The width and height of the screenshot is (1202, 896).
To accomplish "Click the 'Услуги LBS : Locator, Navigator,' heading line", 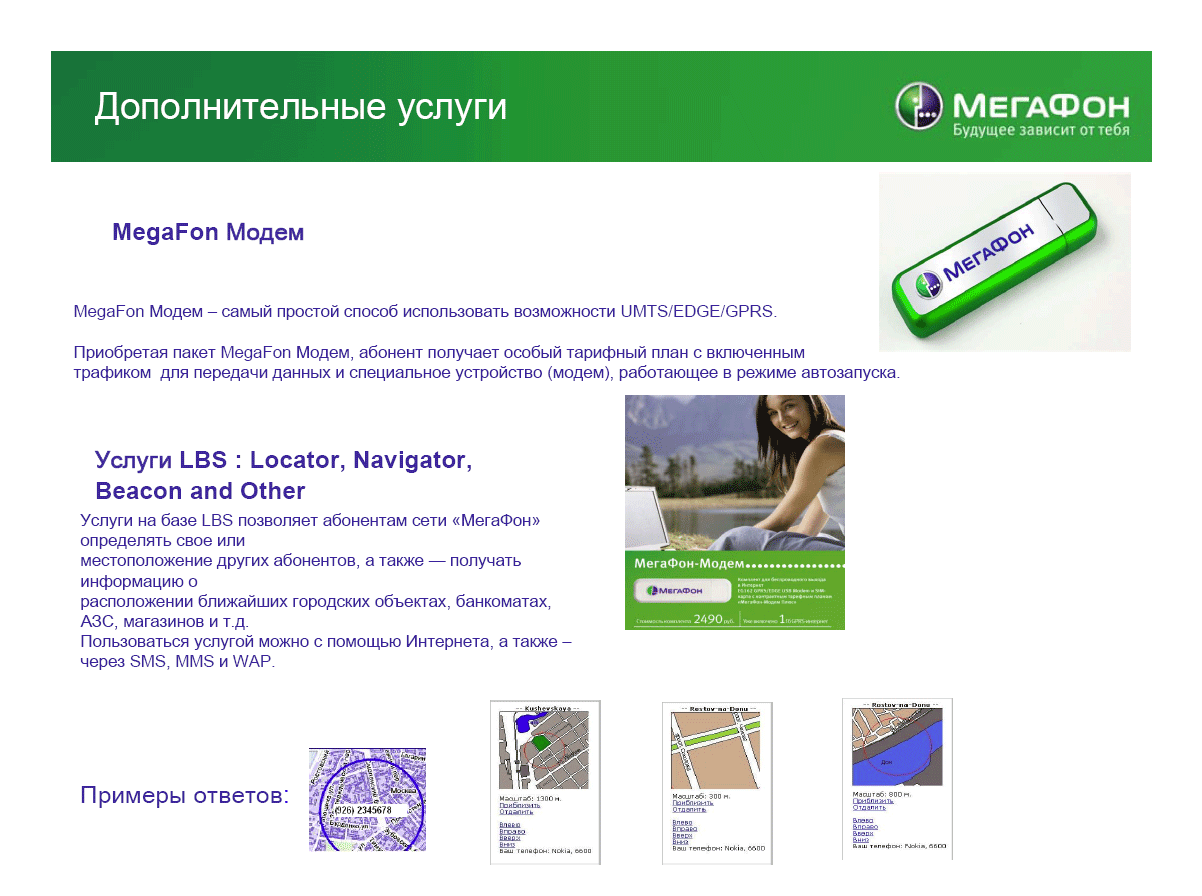I will click(283, 460).
